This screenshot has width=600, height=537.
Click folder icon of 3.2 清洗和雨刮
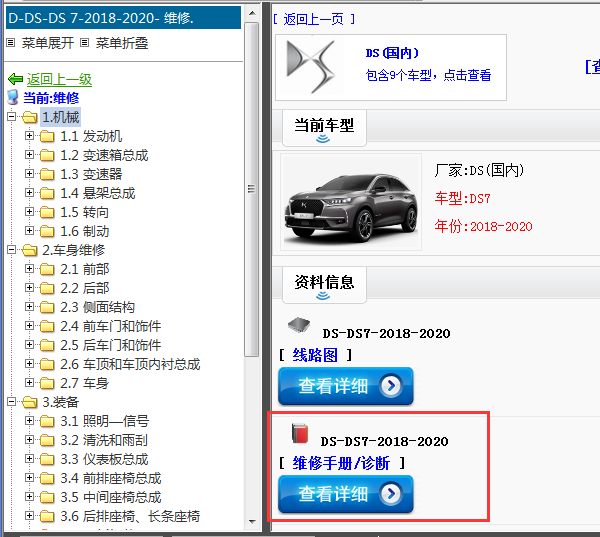(47, 440)
